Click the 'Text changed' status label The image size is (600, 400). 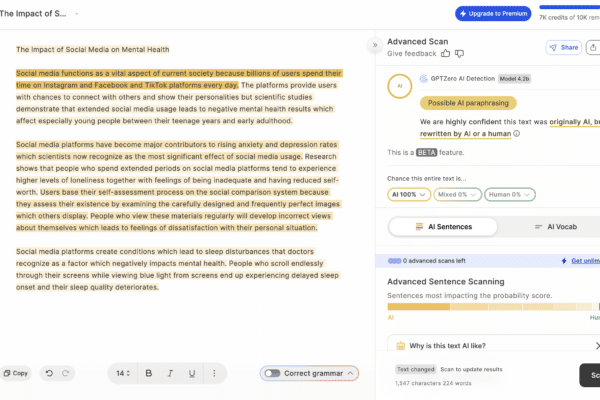pyautogui.click(x=416, y=369)
